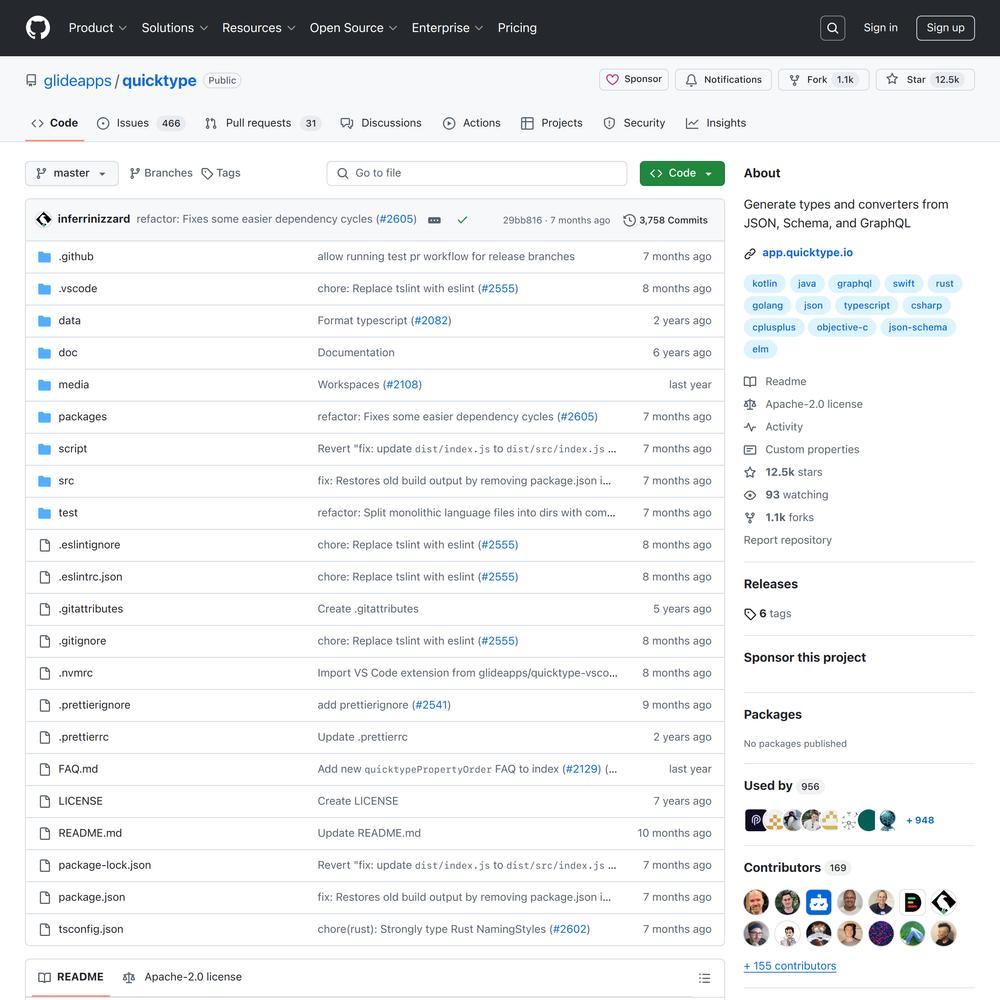Switch to the Apache-2.0 license tab below the files

pos(182,977)
